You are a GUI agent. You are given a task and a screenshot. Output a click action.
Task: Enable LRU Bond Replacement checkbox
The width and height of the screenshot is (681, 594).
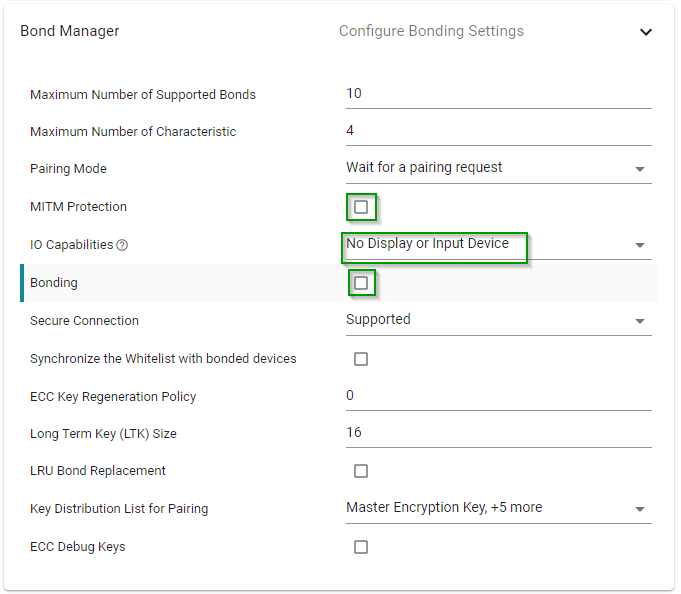(x=361, y=471)
